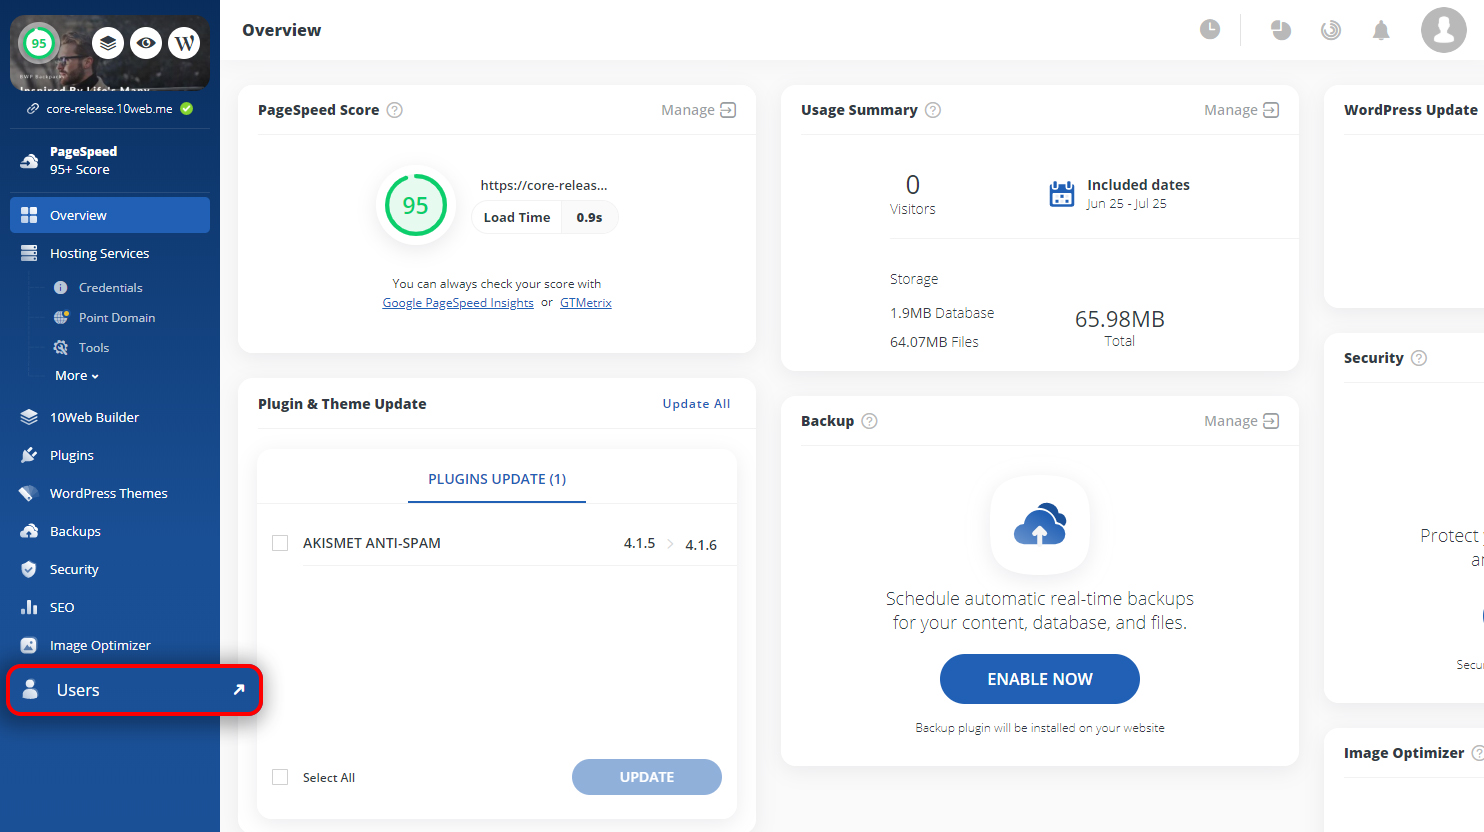
Task: Open Users in sidebar
Action: pos(134,690)
